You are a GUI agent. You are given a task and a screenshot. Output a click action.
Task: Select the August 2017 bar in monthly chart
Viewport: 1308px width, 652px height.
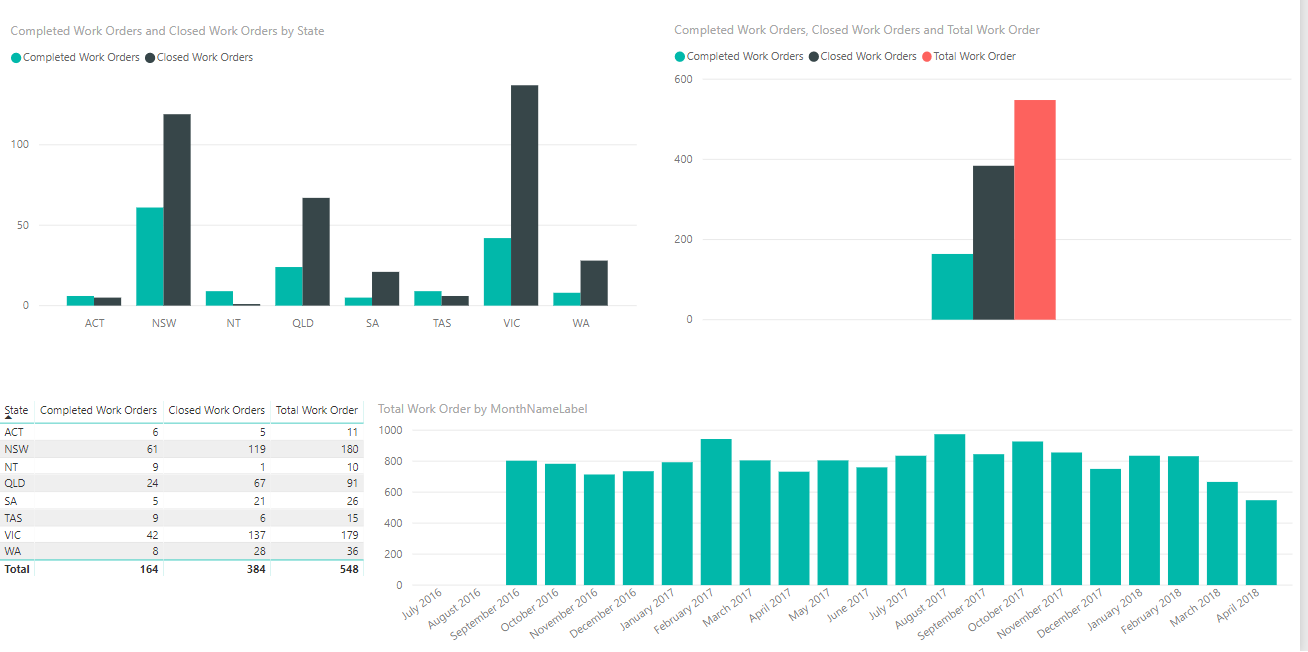click(950, 509)
